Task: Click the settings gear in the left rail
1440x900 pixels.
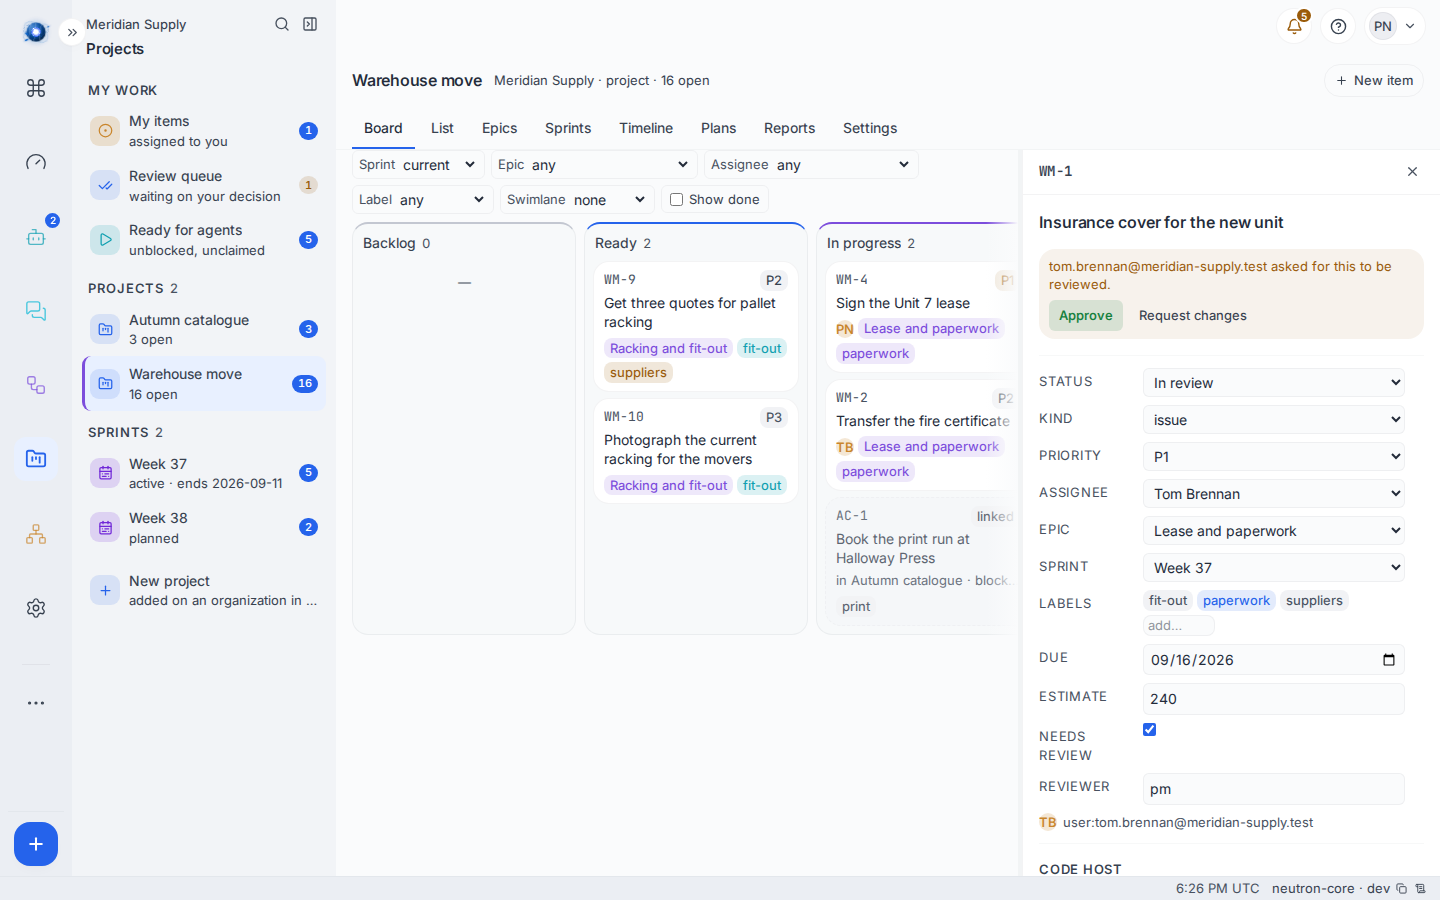Action: (36, 608)
